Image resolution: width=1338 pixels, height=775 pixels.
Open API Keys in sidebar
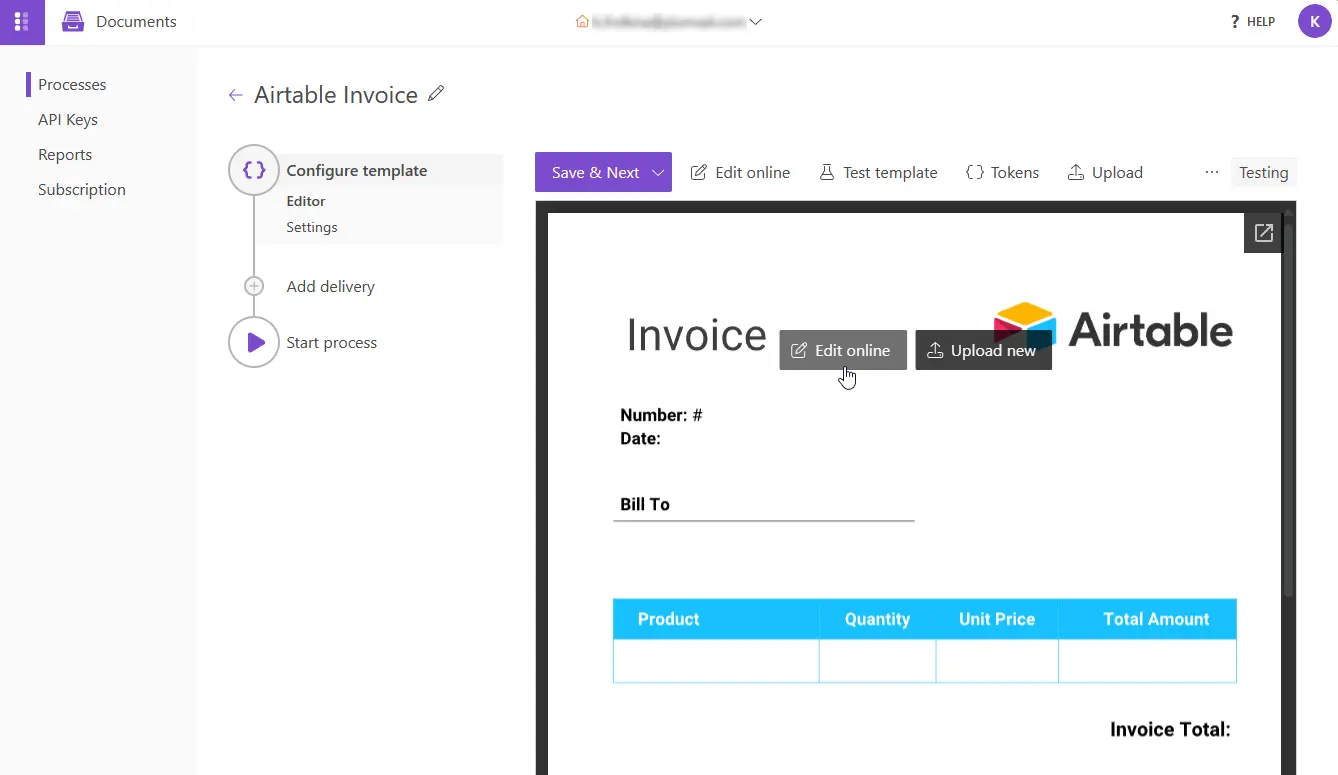pos(68,120)
